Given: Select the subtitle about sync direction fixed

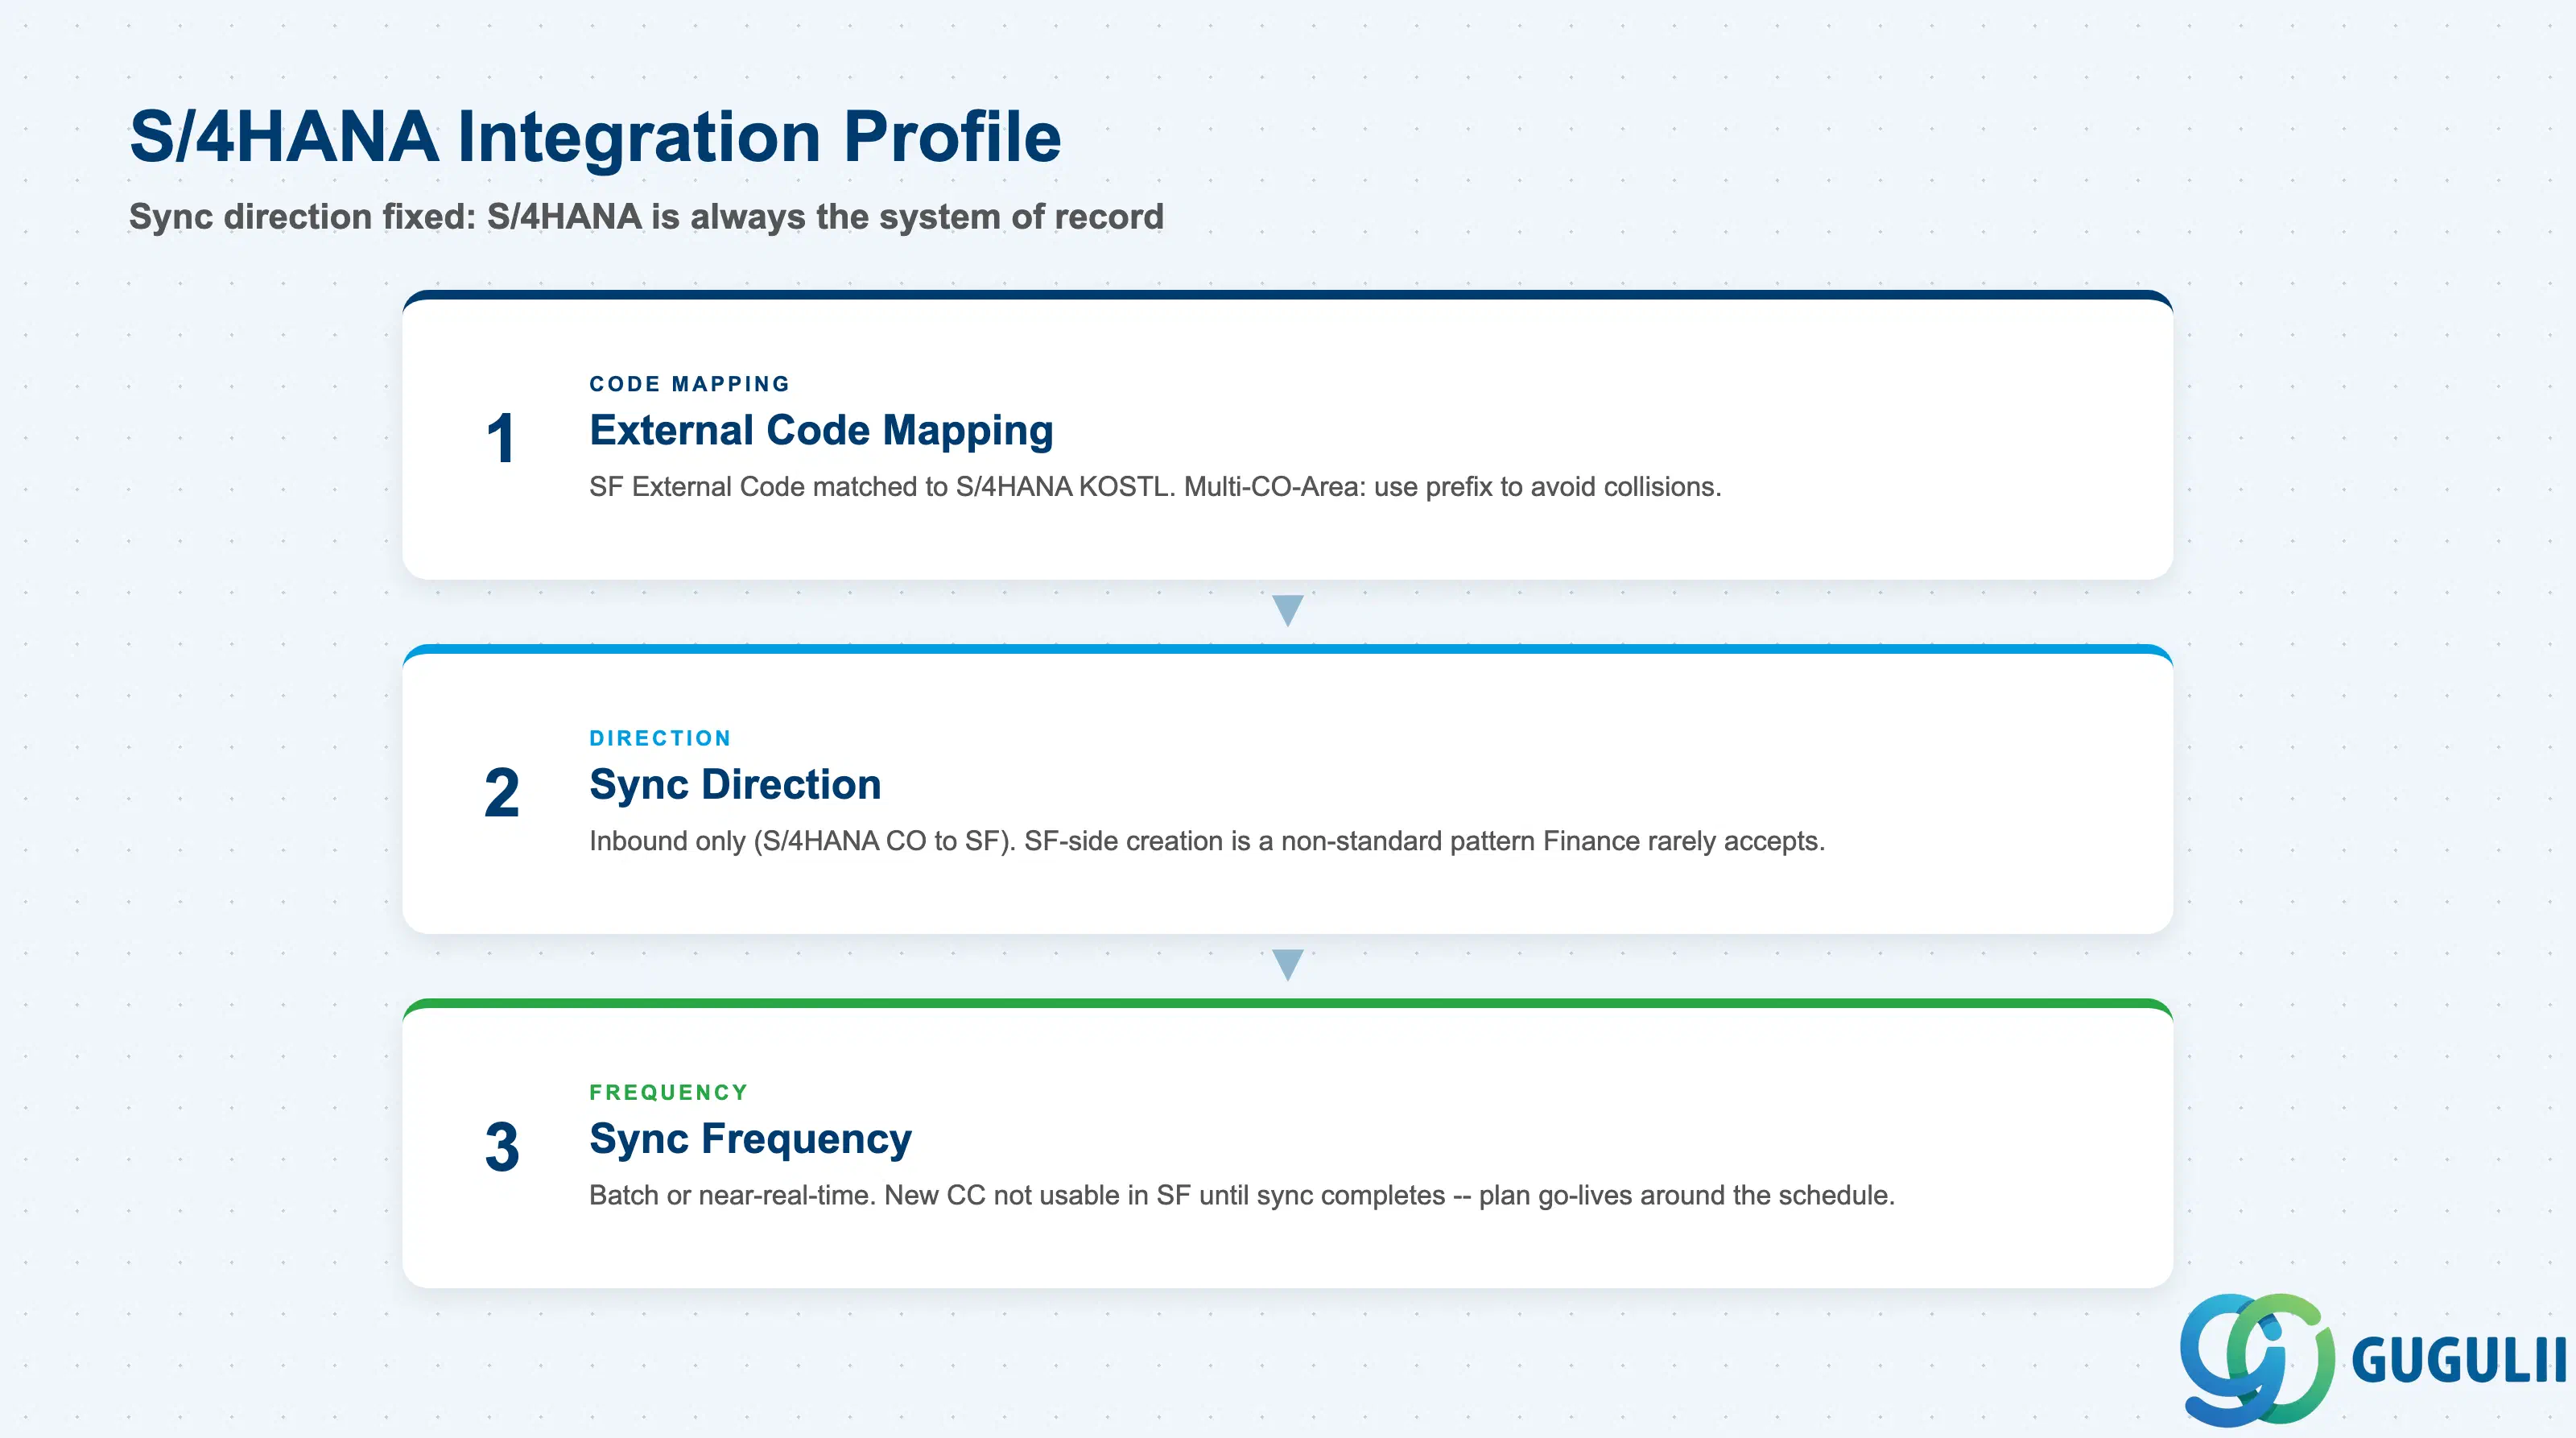Looking at the screenshot, I should point(646,217).
